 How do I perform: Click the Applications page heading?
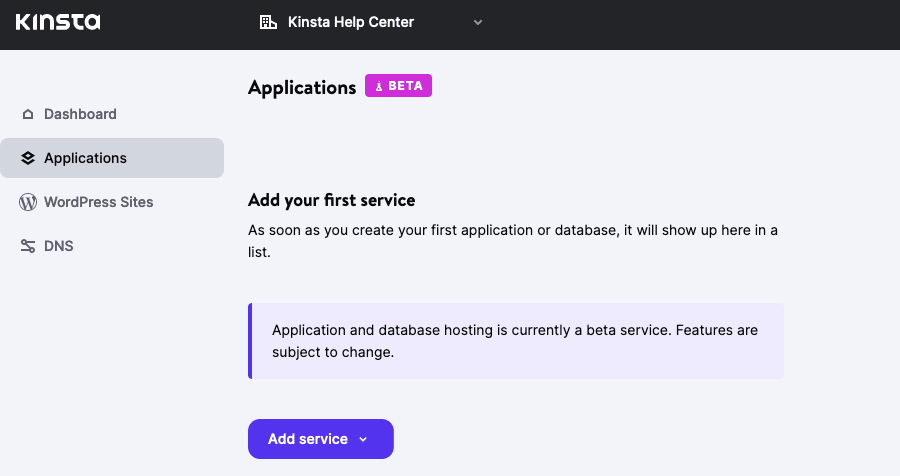[x=302, y=87]
